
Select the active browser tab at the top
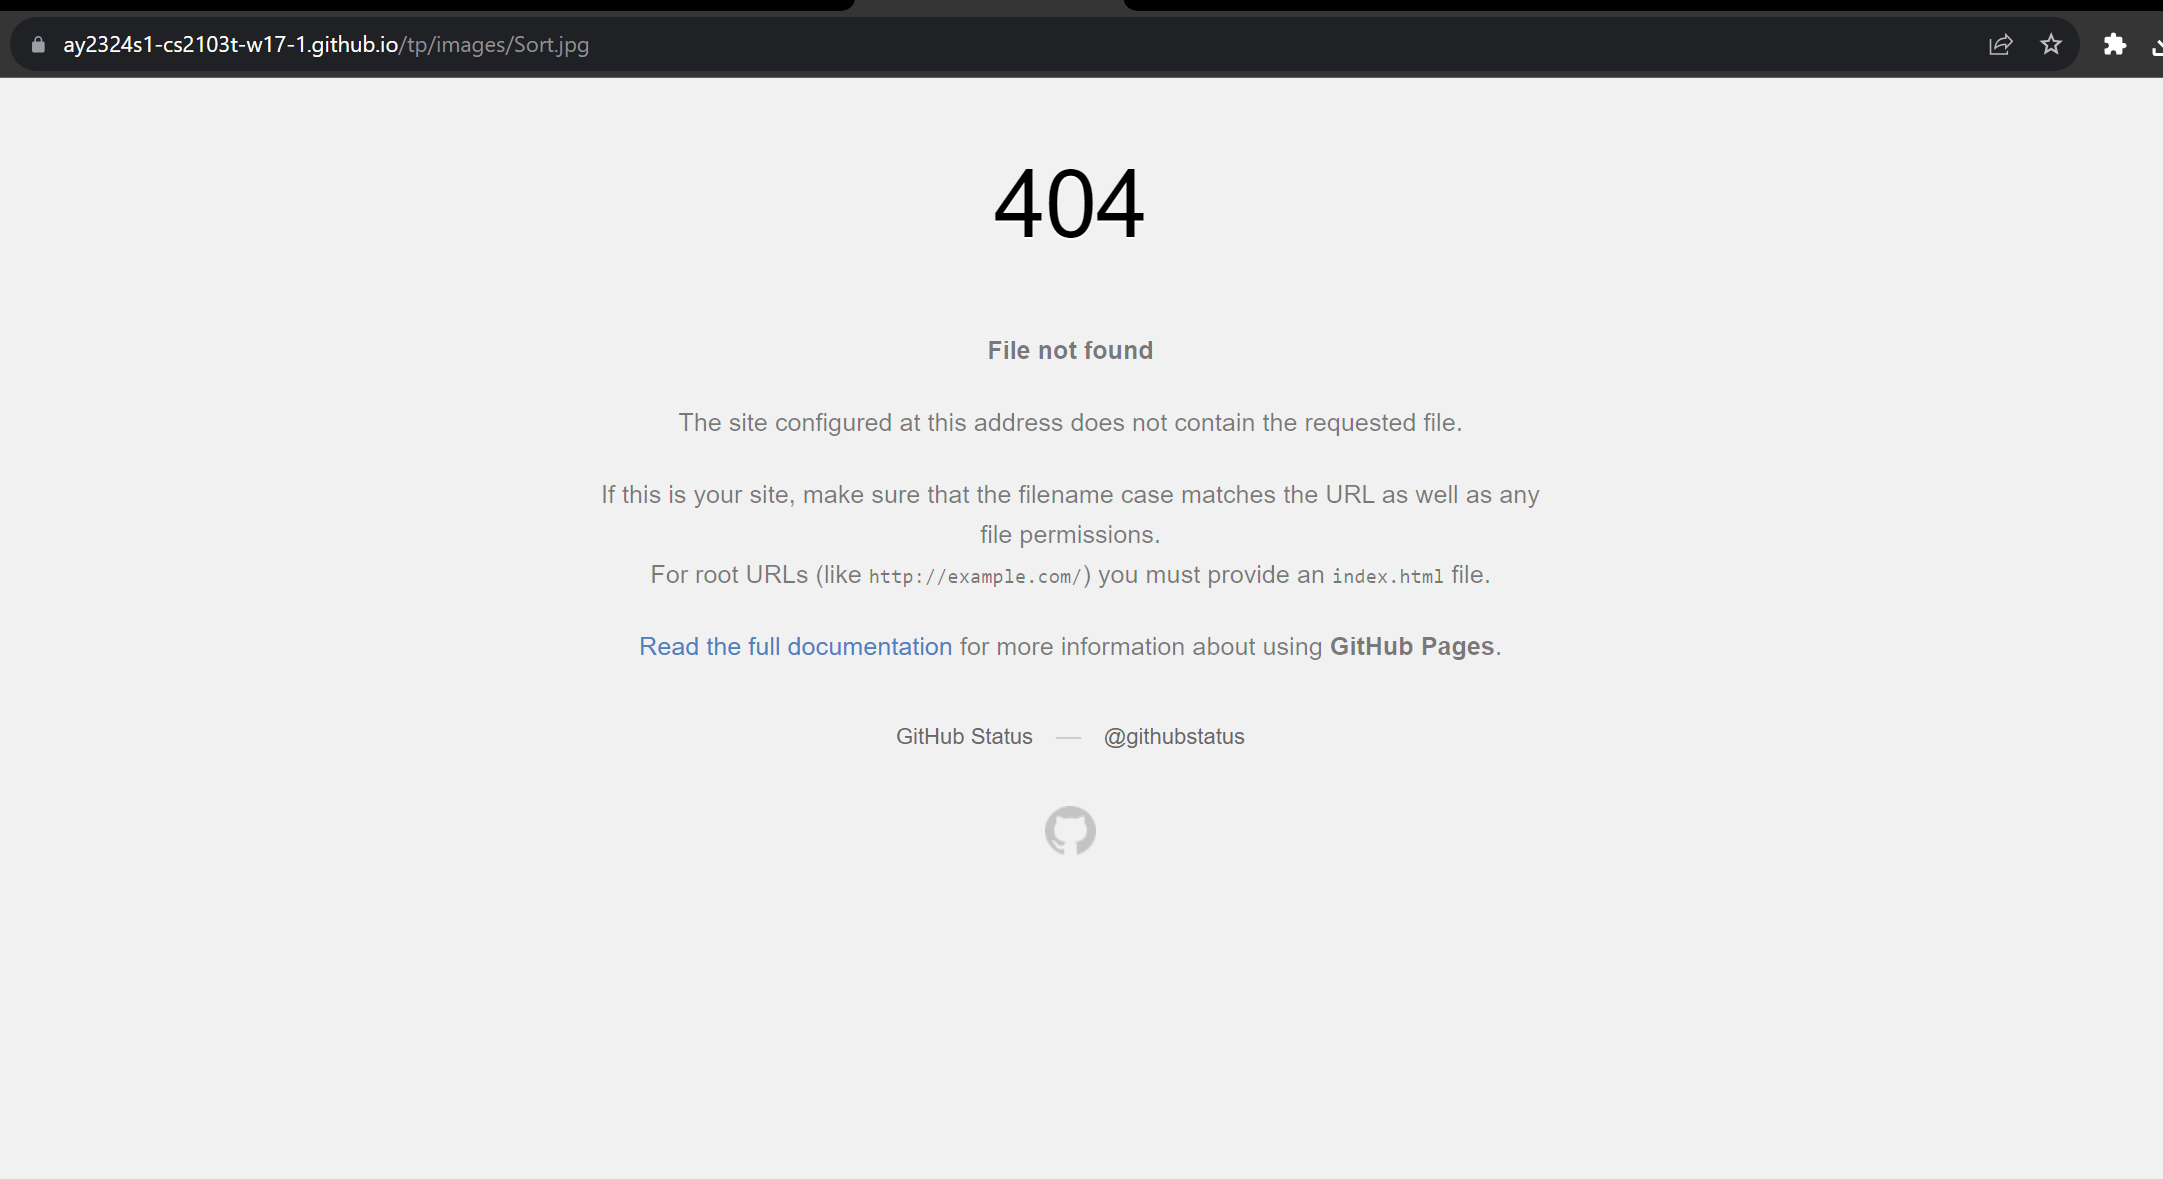(x=988, y=5)
